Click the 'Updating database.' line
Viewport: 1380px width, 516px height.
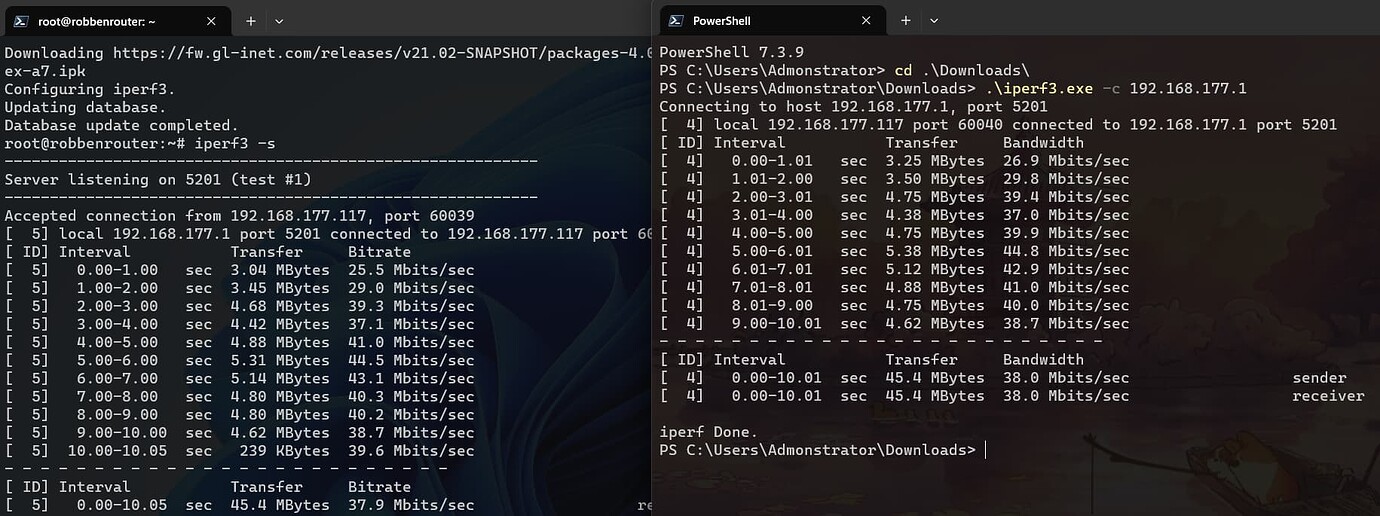(x=85, y=107)
